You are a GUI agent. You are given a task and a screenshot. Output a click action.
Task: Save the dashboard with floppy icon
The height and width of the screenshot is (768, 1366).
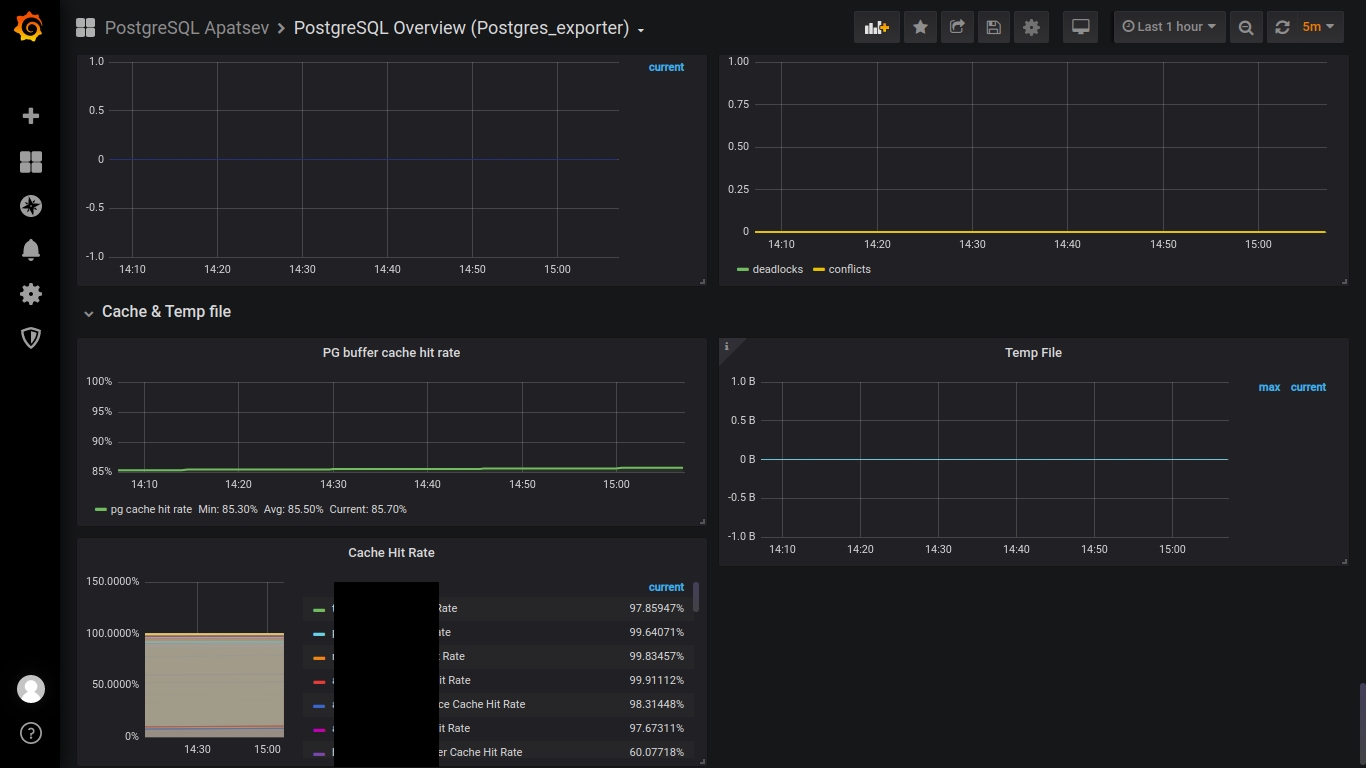click(993, 27)
